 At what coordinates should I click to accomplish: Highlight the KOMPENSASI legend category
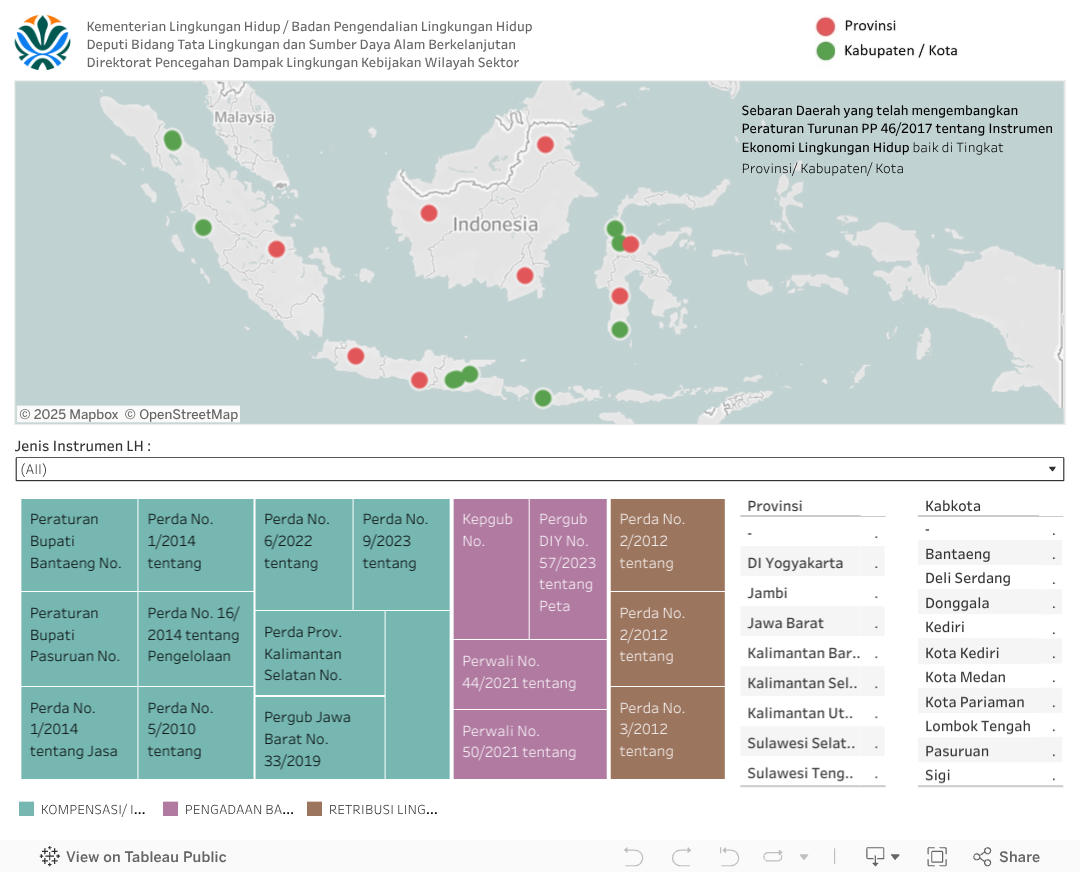(x=83, y=809)
